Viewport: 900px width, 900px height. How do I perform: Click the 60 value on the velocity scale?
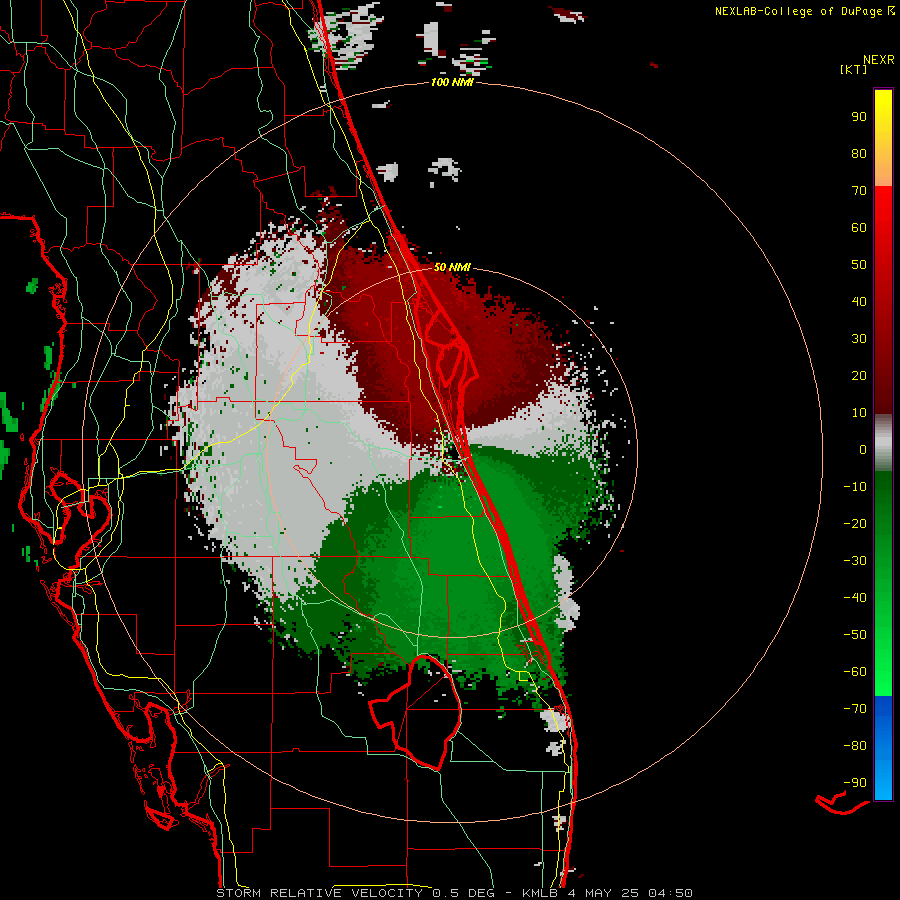click(859, 227)
